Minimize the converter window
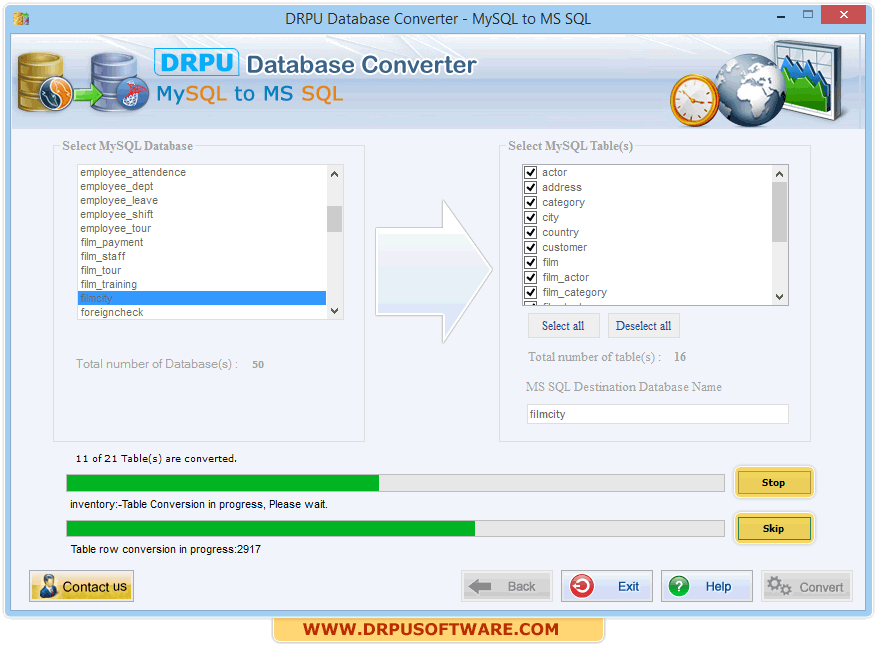Viewport: 877px width, 645px height. pyautogui.click(x=781, y=16)
